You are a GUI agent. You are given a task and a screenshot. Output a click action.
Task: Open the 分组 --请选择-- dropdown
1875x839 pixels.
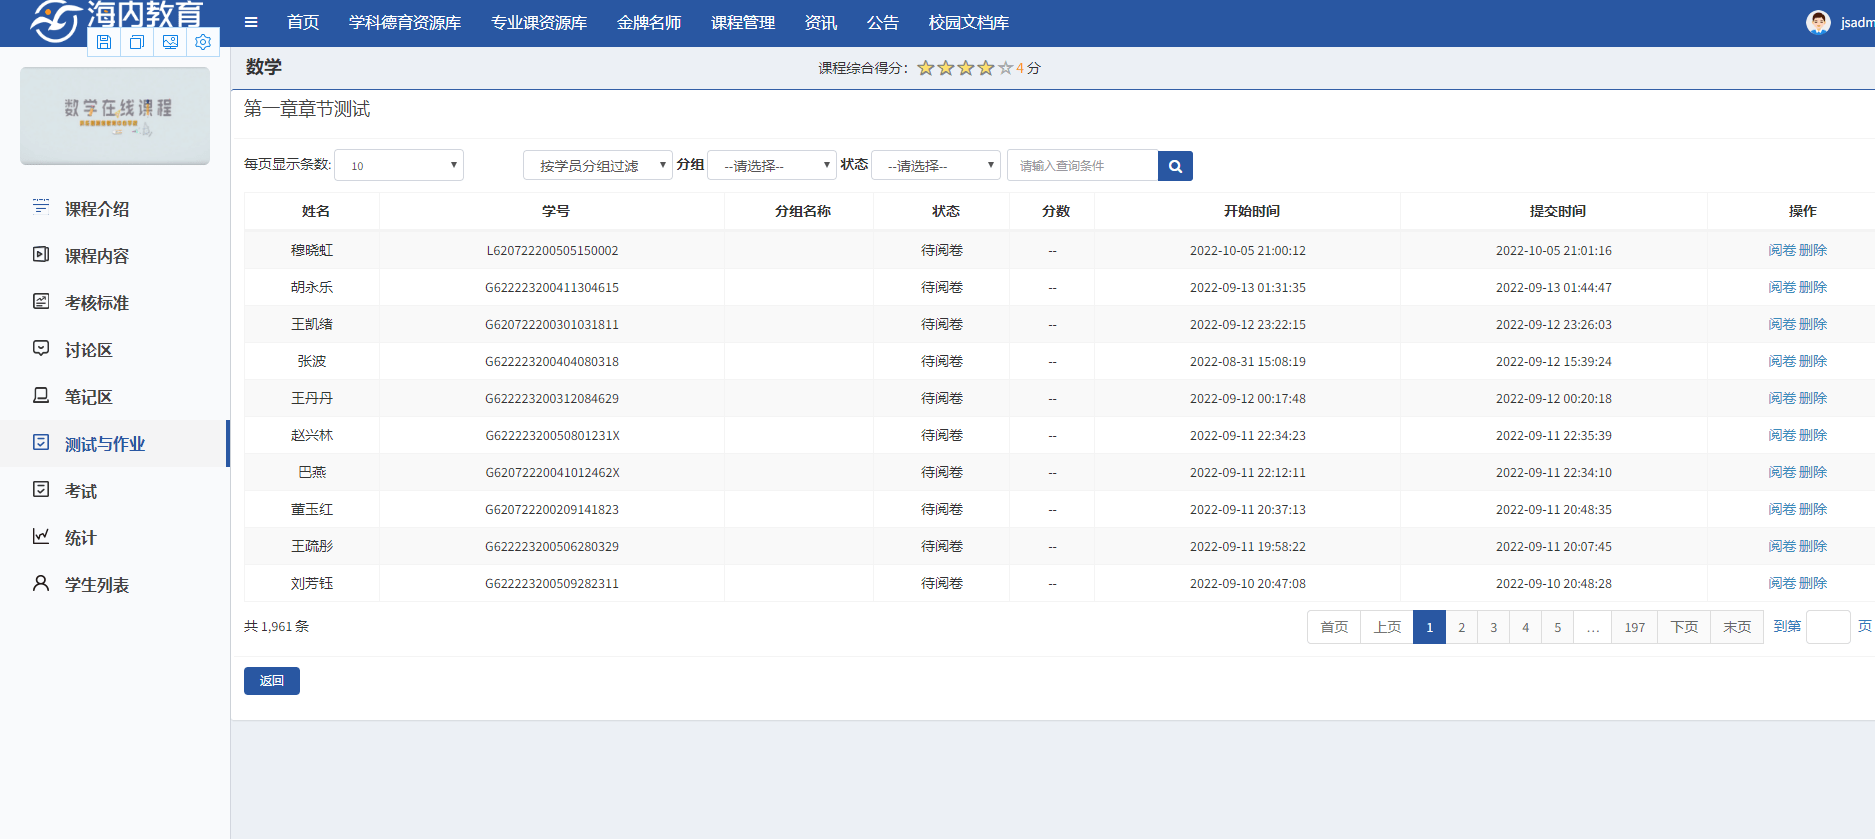coord(771,165)
